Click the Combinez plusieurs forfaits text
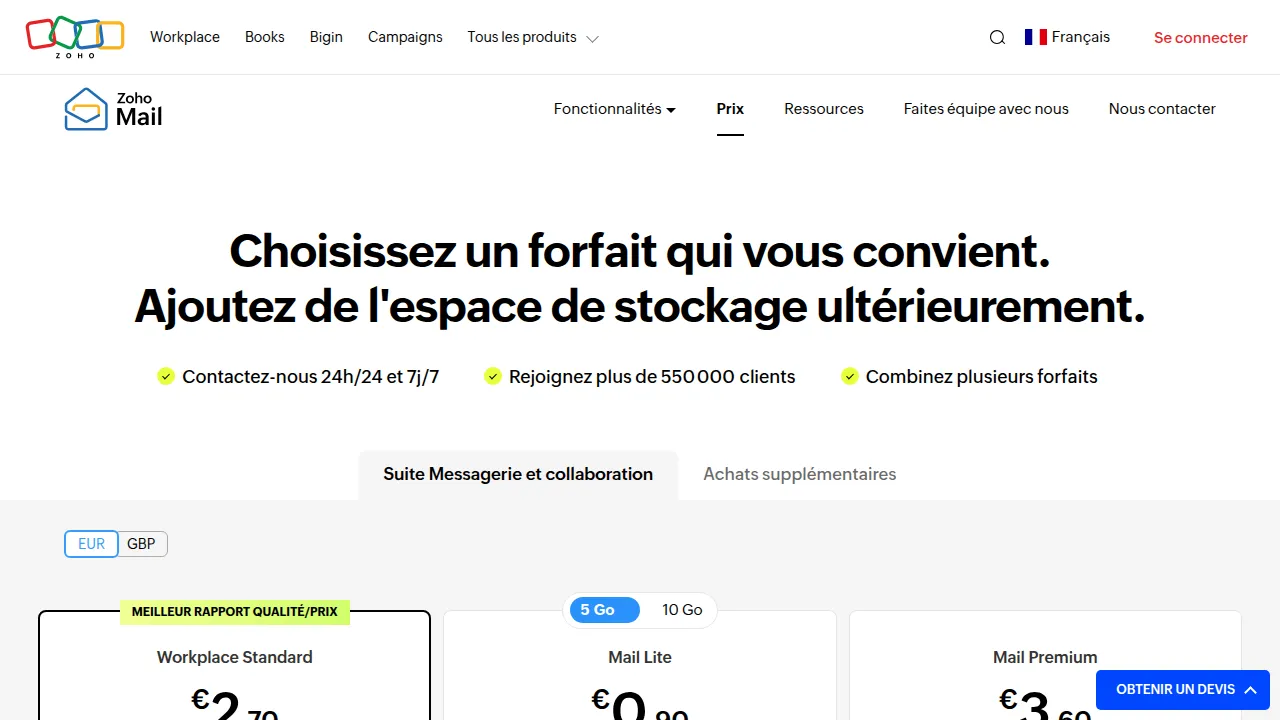This screenshot has width=1280, height=720. (x=982, y=377)
